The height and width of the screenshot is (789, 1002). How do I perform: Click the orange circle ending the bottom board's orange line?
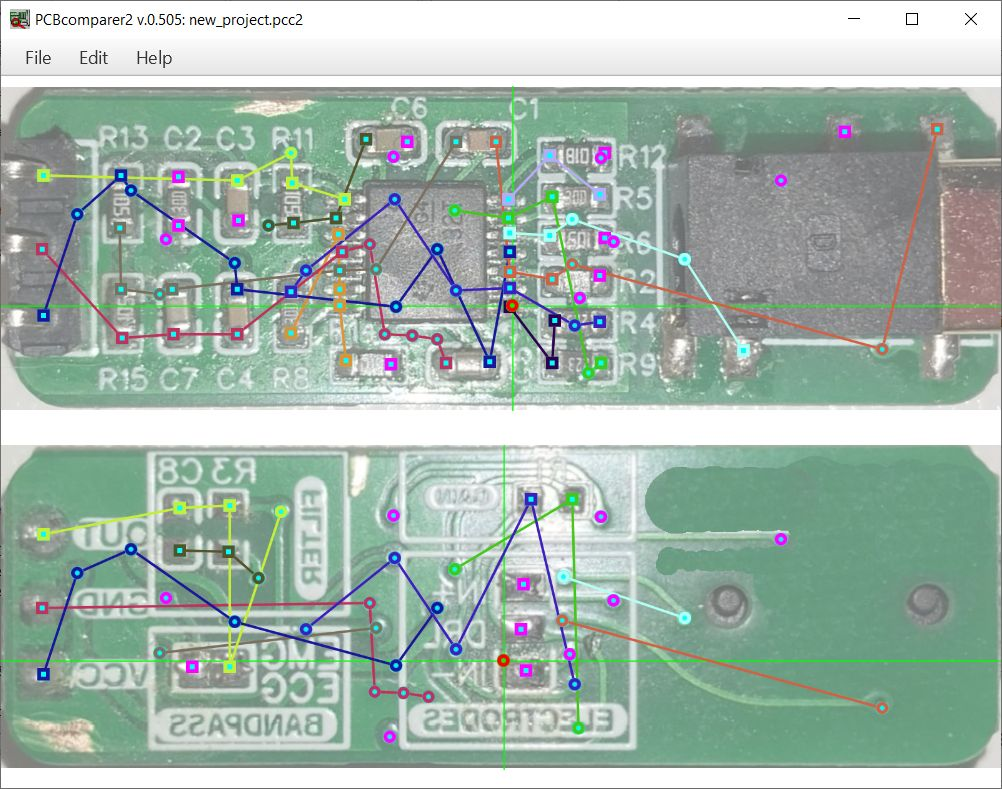coord(882,707)
